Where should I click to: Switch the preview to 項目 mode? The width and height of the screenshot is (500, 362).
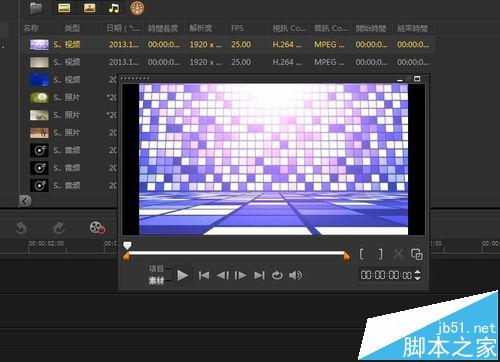[x=156, y=269]
